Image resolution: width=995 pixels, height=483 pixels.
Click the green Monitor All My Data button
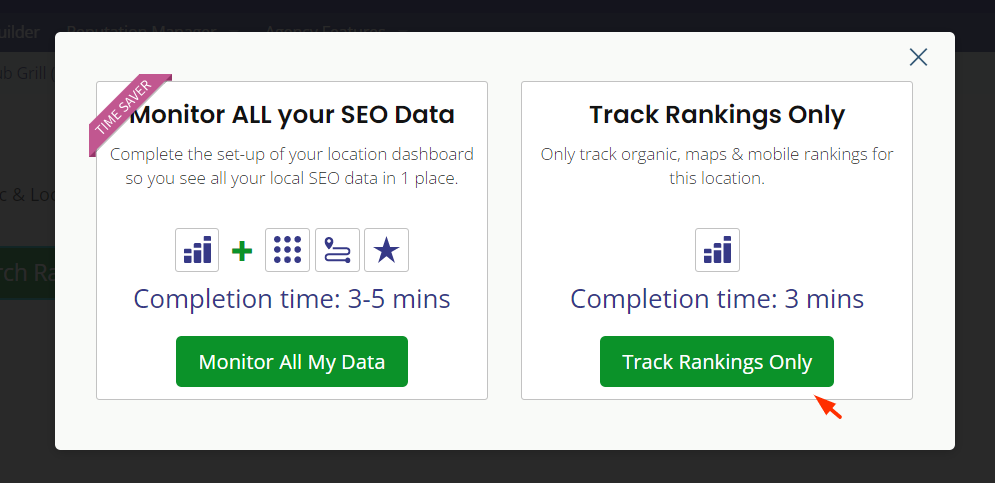coord(292,362)
